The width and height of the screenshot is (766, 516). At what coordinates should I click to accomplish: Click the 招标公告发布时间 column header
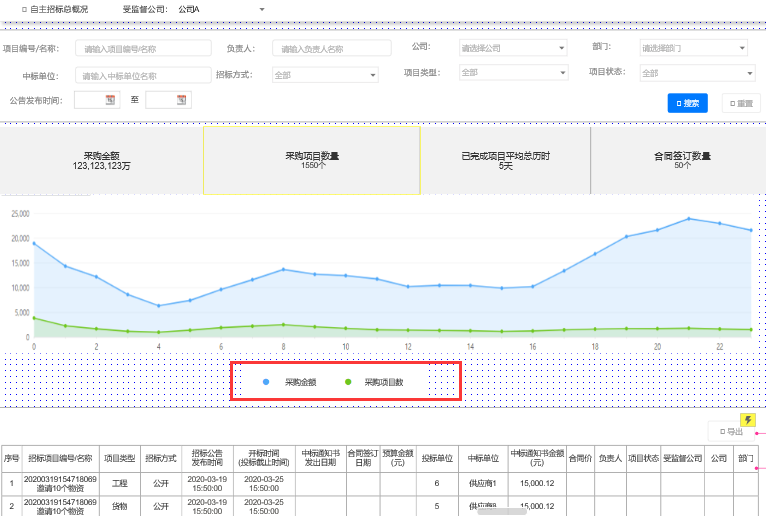(x=207, y=458)
